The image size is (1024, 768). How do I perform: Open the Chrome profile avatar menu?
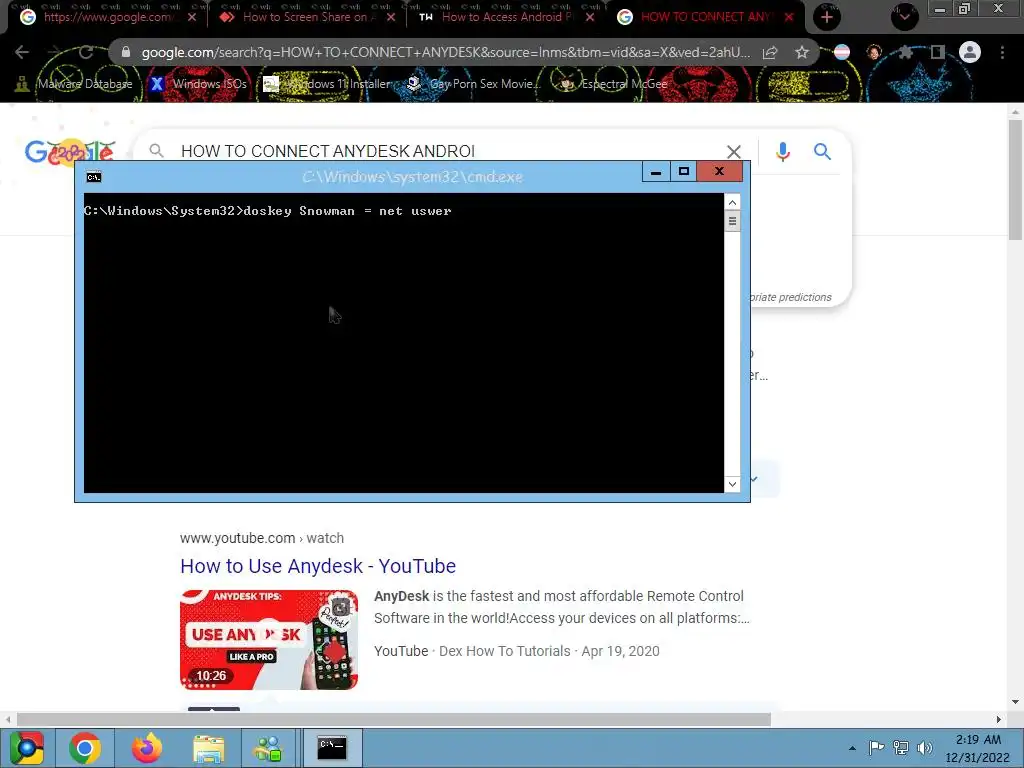970,52
